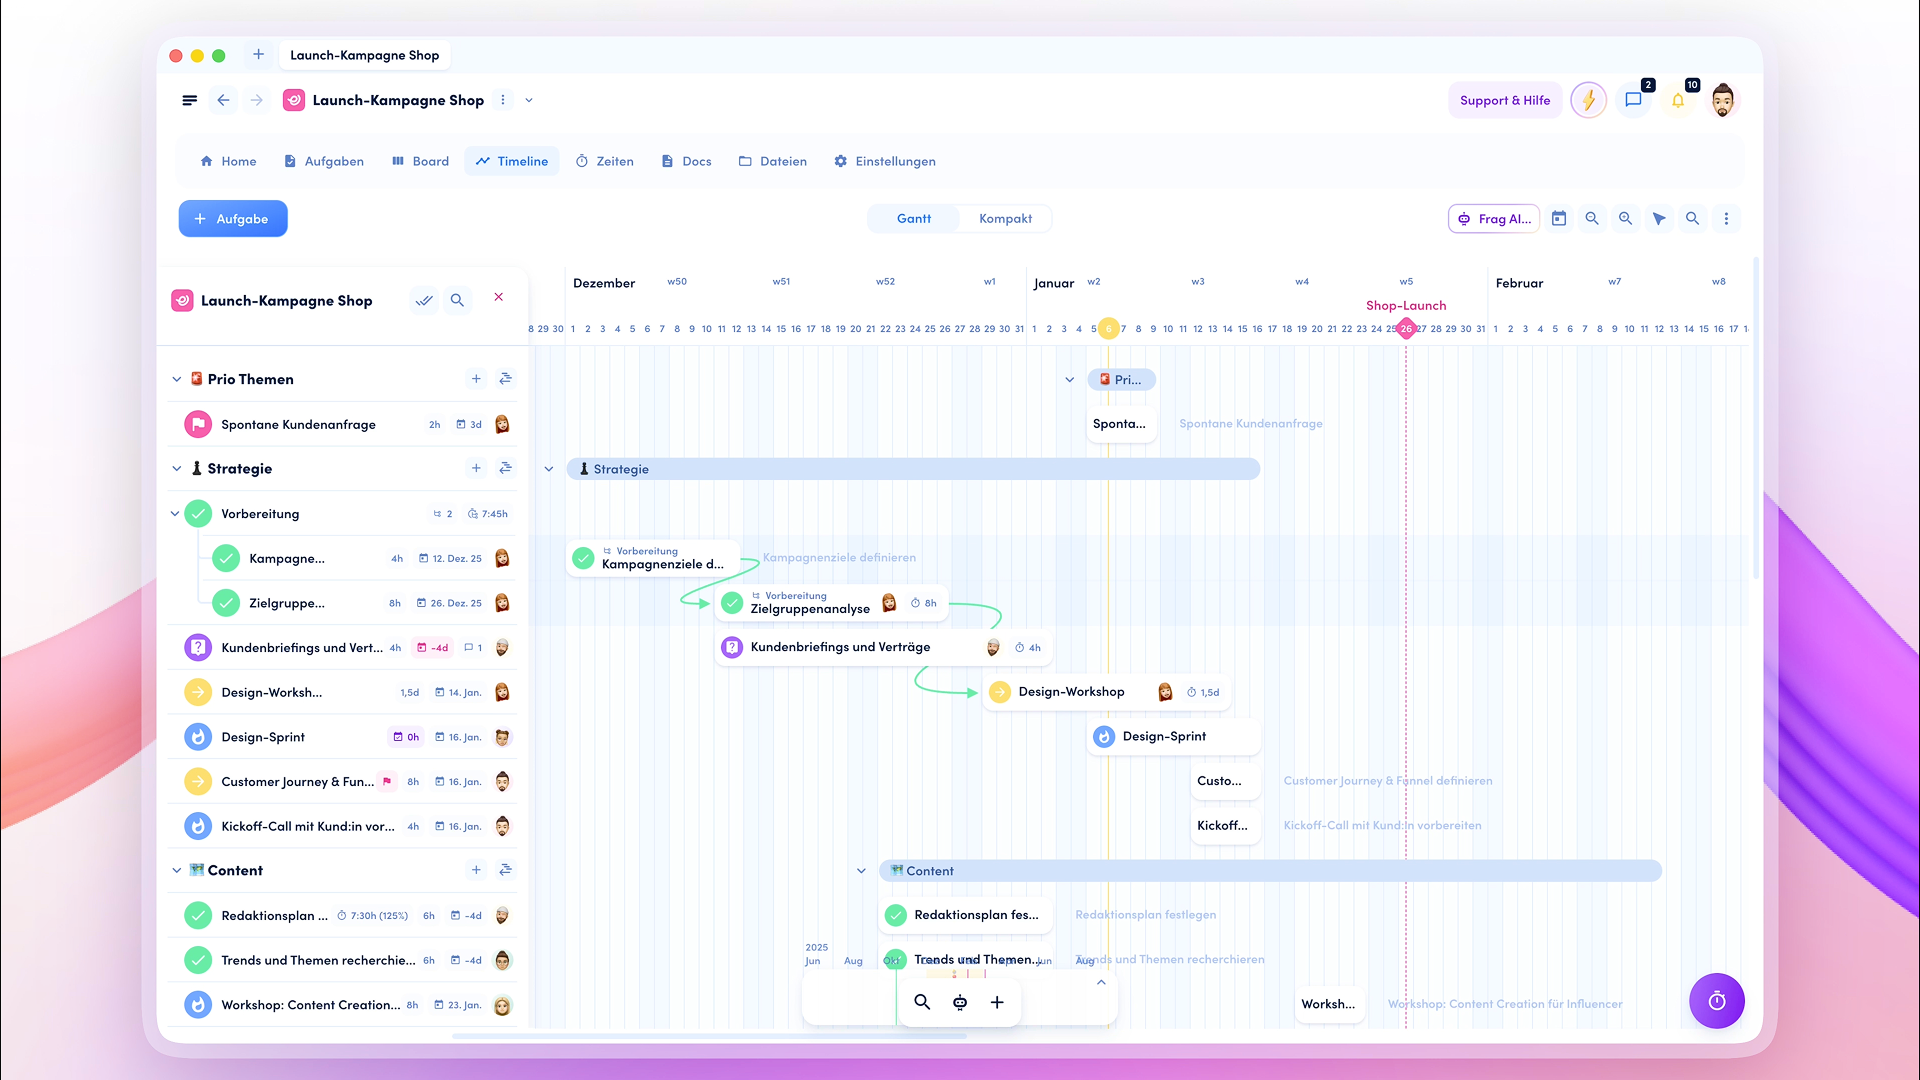
Task: Toggle the completed check of Redaktionsplan task
Action: (198, 915)
